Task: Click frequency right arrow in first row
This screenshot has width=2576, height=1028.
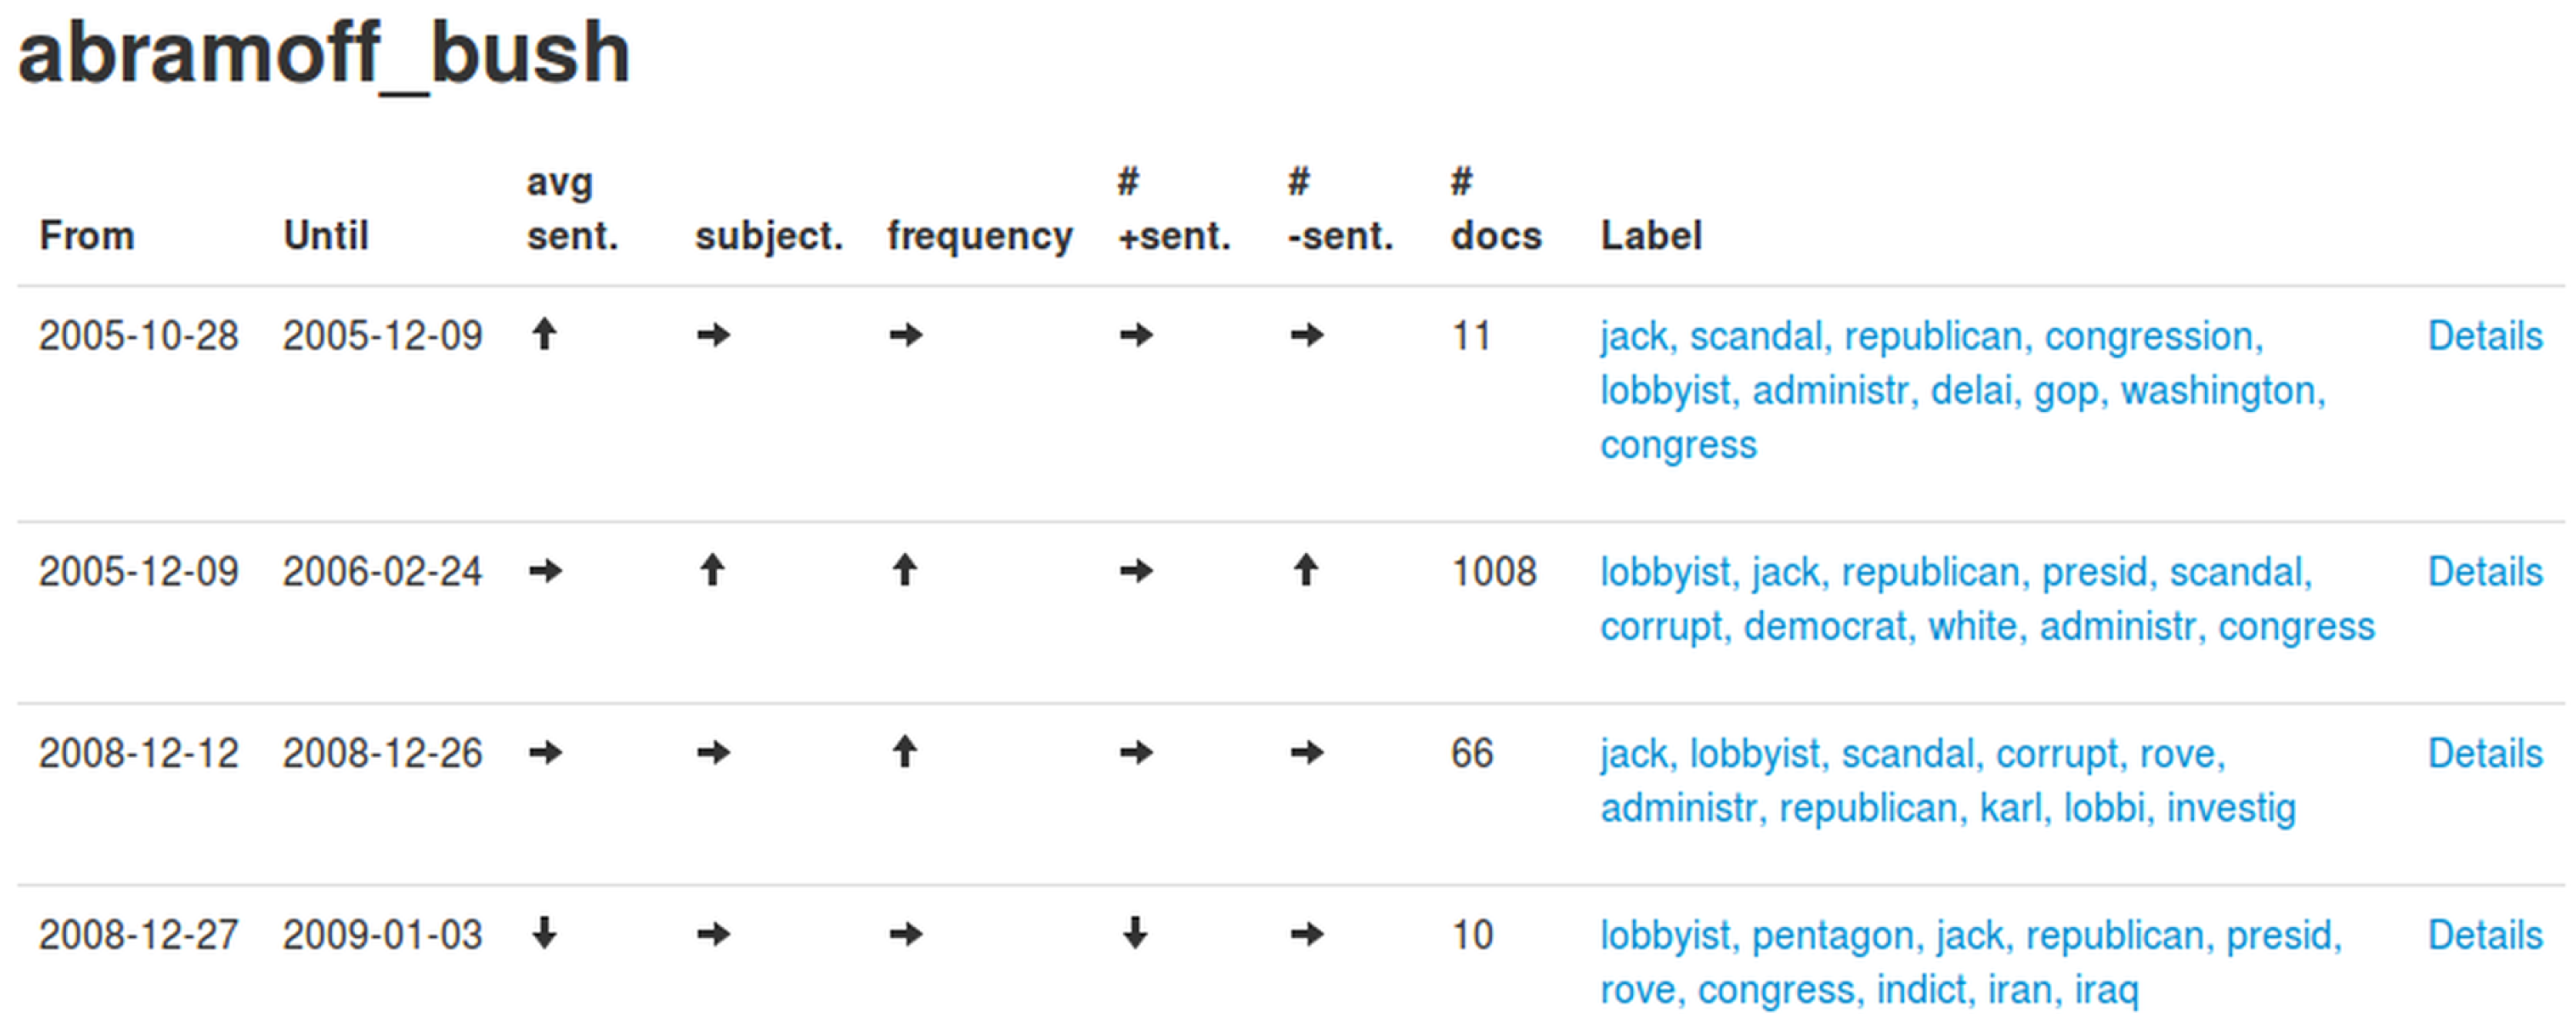Action: [x=906, y=334]
